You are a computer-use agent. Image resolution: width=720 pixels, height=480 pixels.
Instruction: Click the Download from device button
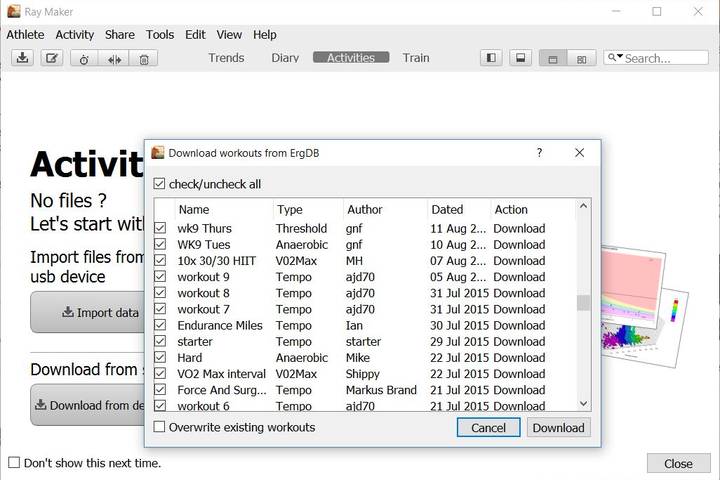pos(89,405)
